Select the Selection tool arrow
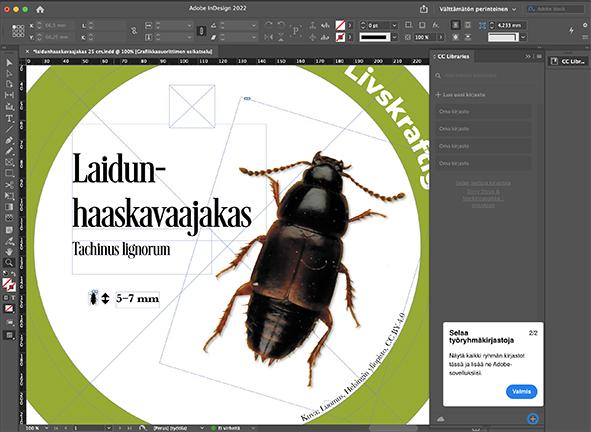This screenshot has height=432, width=591. click(x=9, y=63)
